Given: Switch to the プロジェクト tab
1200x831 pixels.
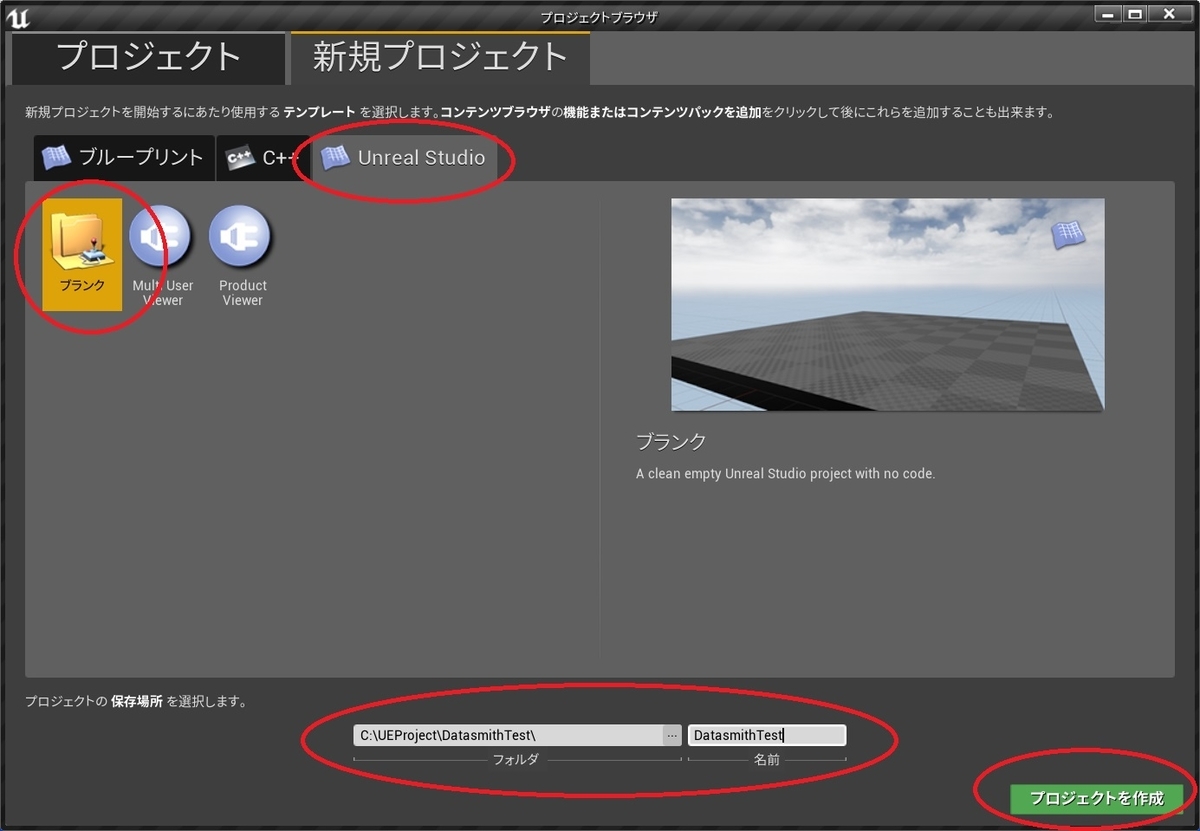Looking at the screenshot, I should (146, 58).
